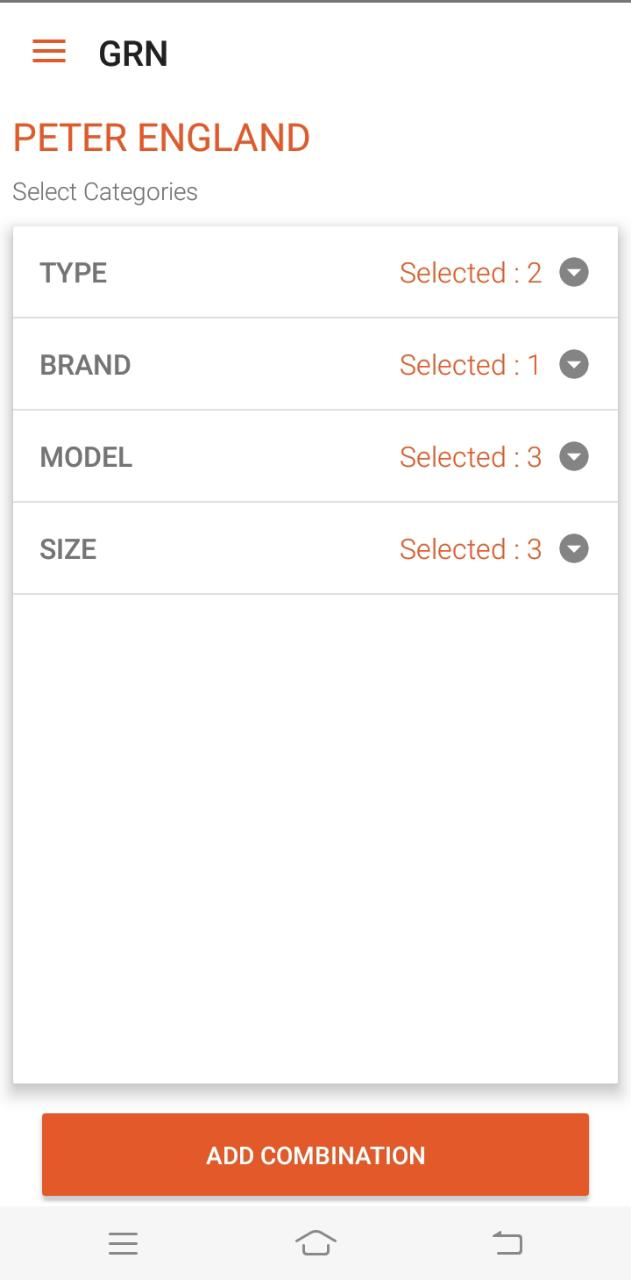Image resolution: width=631 pixels, height=1280 pixels.
Task: Expand the BRAND dropdown arrow
Action: pyautogui.click(x=574, y=365)
